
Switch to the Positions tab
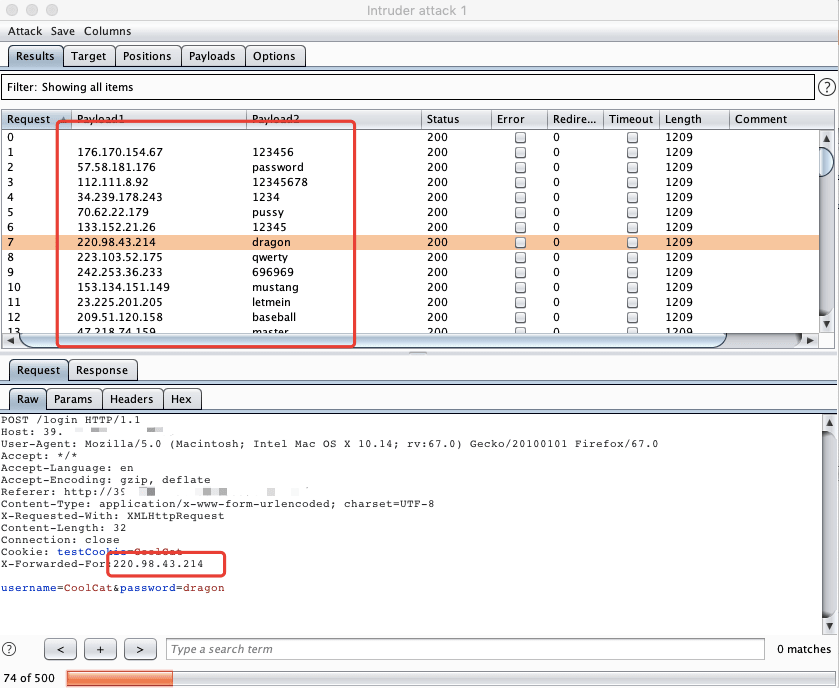[x=147, y=56]
